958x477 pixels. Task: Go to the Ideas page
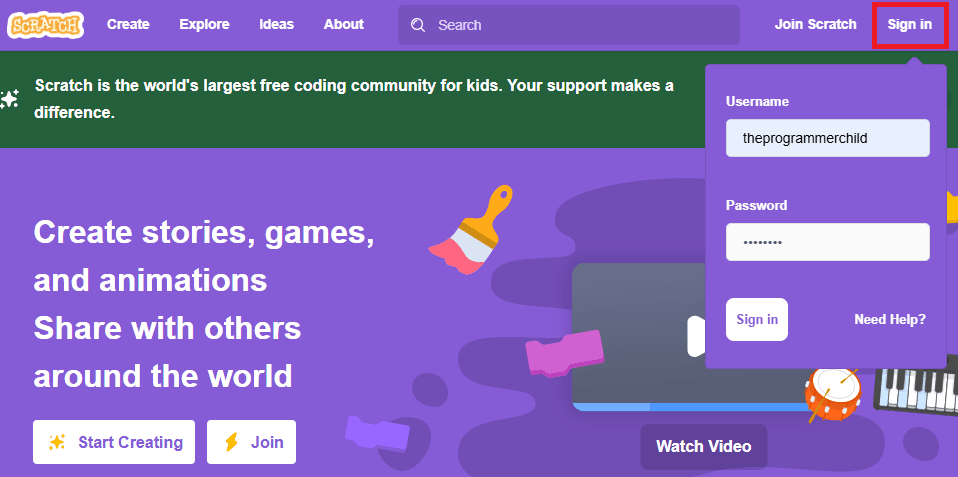tap(277, 25)
